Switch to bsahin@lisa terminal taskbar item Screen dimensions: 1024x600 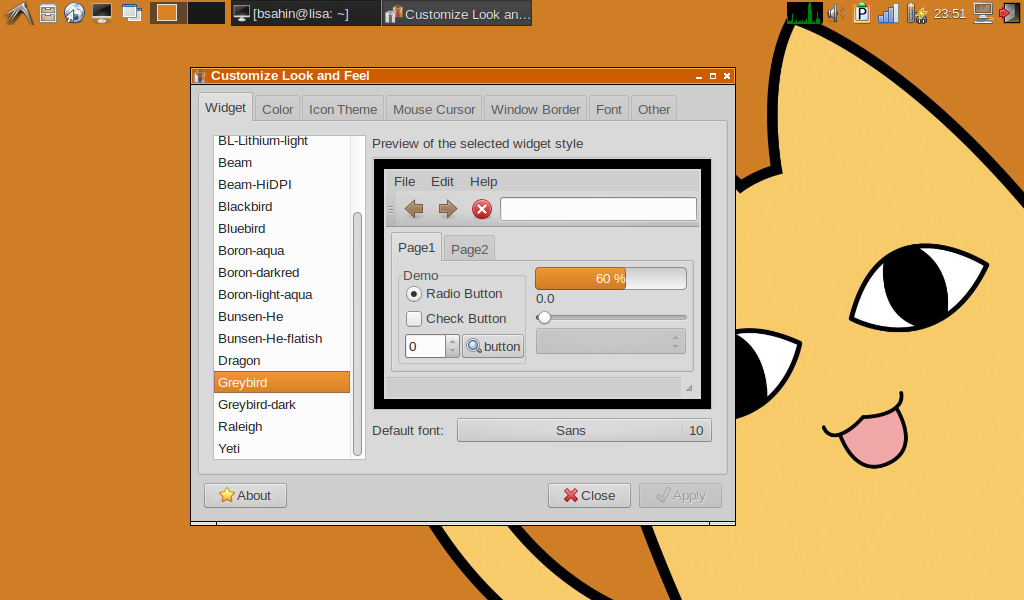305,13
